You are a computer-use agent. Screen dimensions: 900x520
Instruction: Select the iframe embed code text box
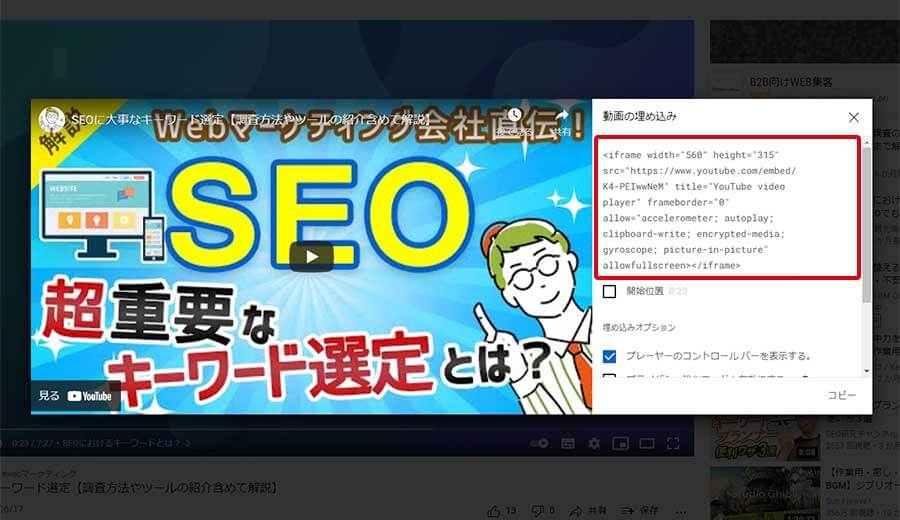pyautogui.click(x=728, y=208)
